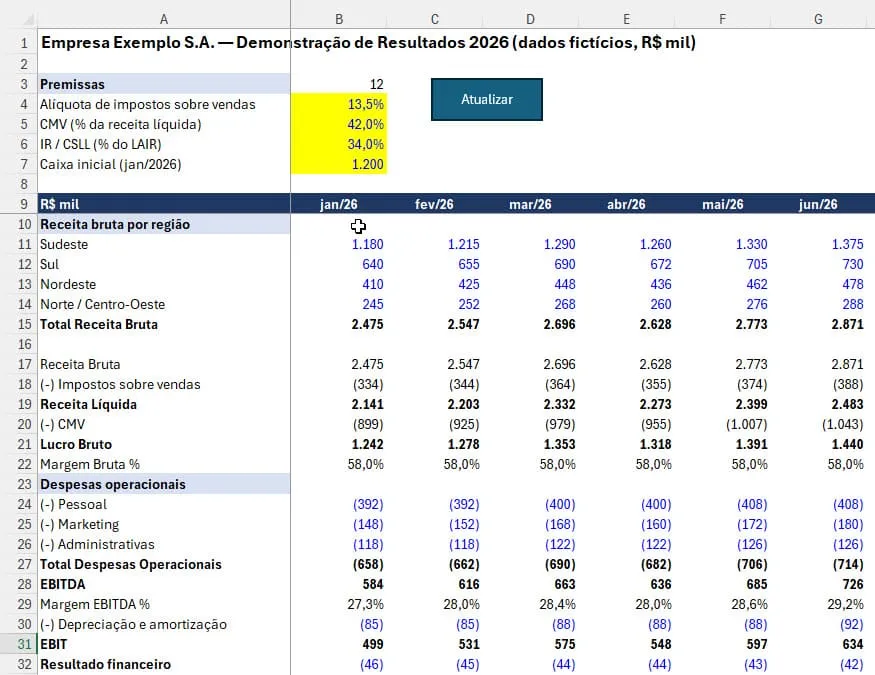The width and height of the screenshot is (875, 675).
Task: Click Total Despesas Operacionais value (714)
Action: (818, 565)
